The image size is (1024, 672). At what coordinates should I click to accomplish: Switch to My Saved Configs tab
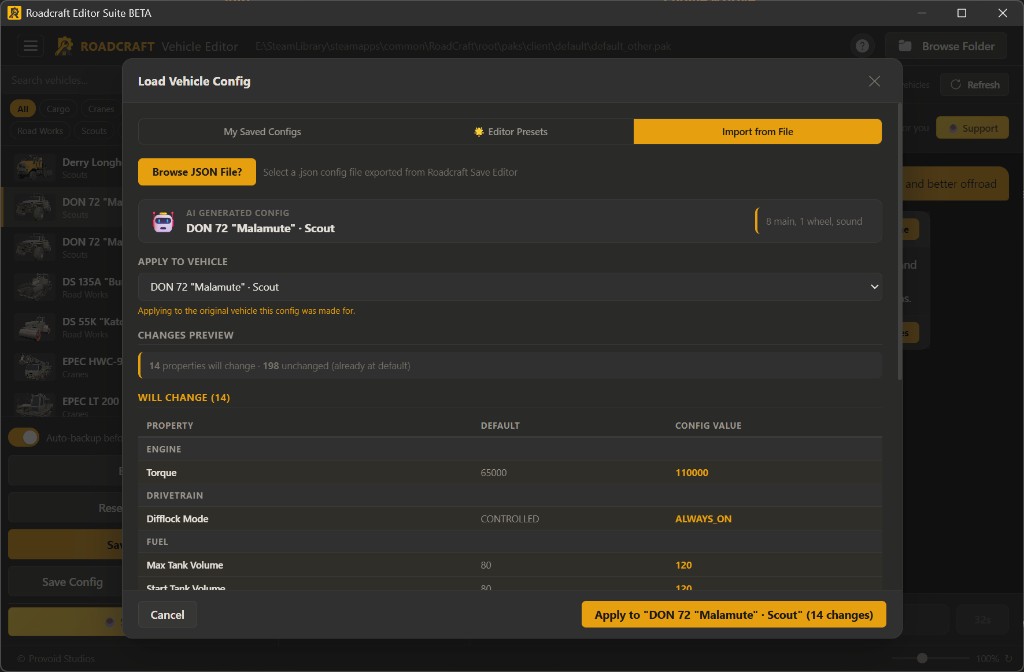[x=262, y=132]
